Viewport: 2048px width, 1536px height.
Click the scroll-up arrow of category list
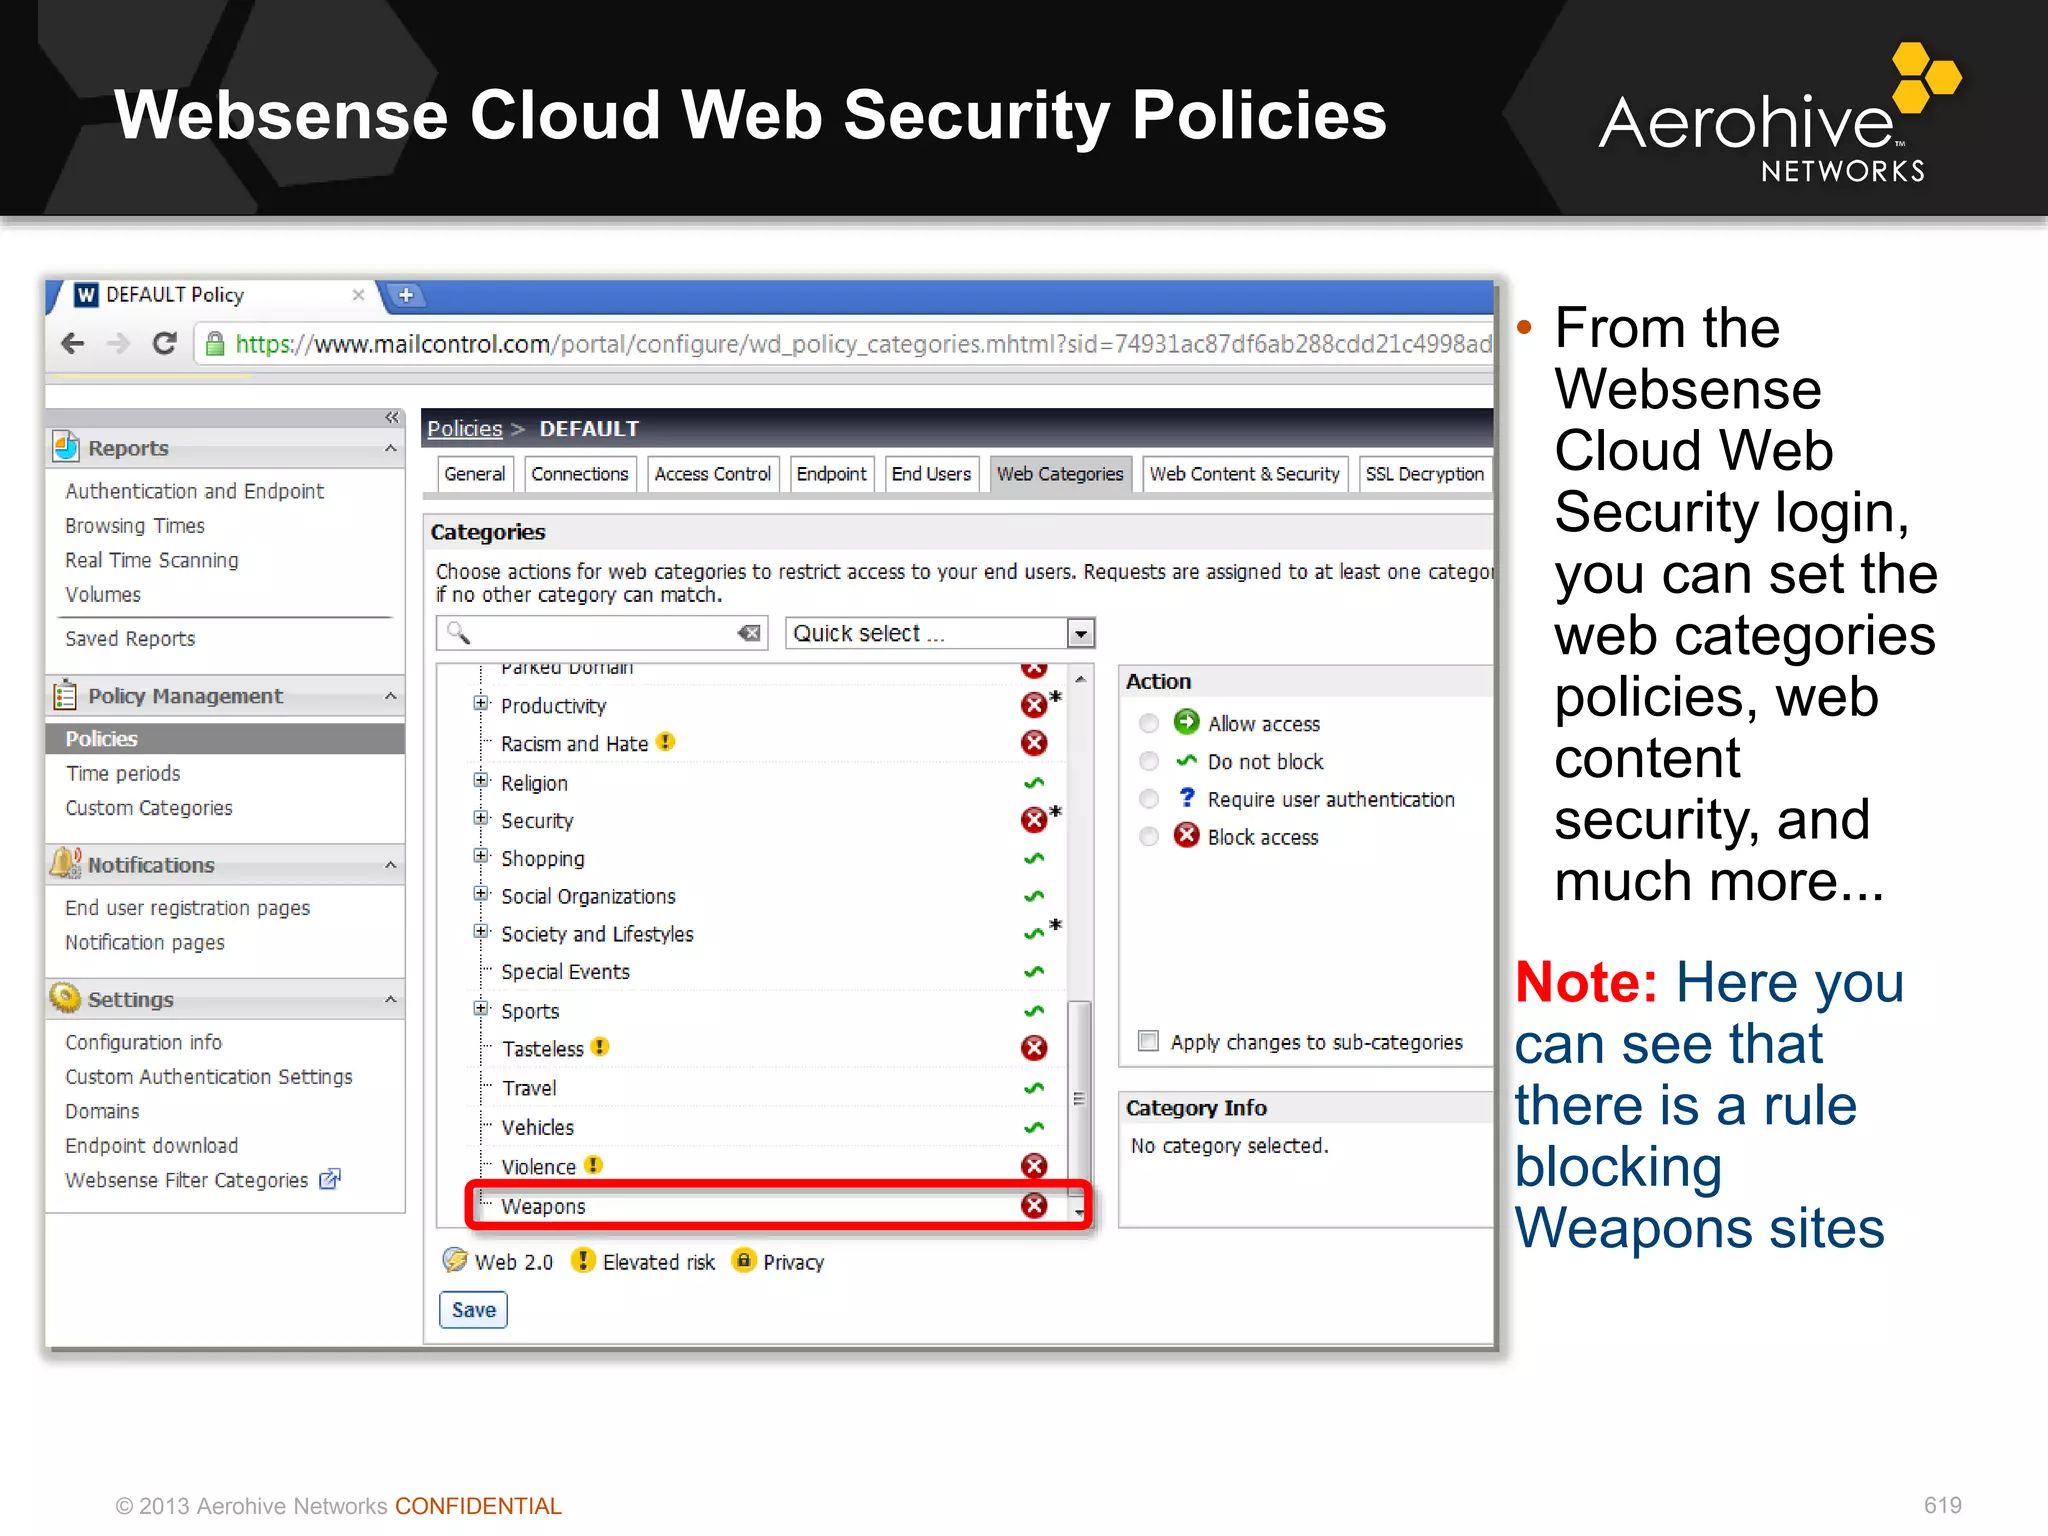[1080, 678]
